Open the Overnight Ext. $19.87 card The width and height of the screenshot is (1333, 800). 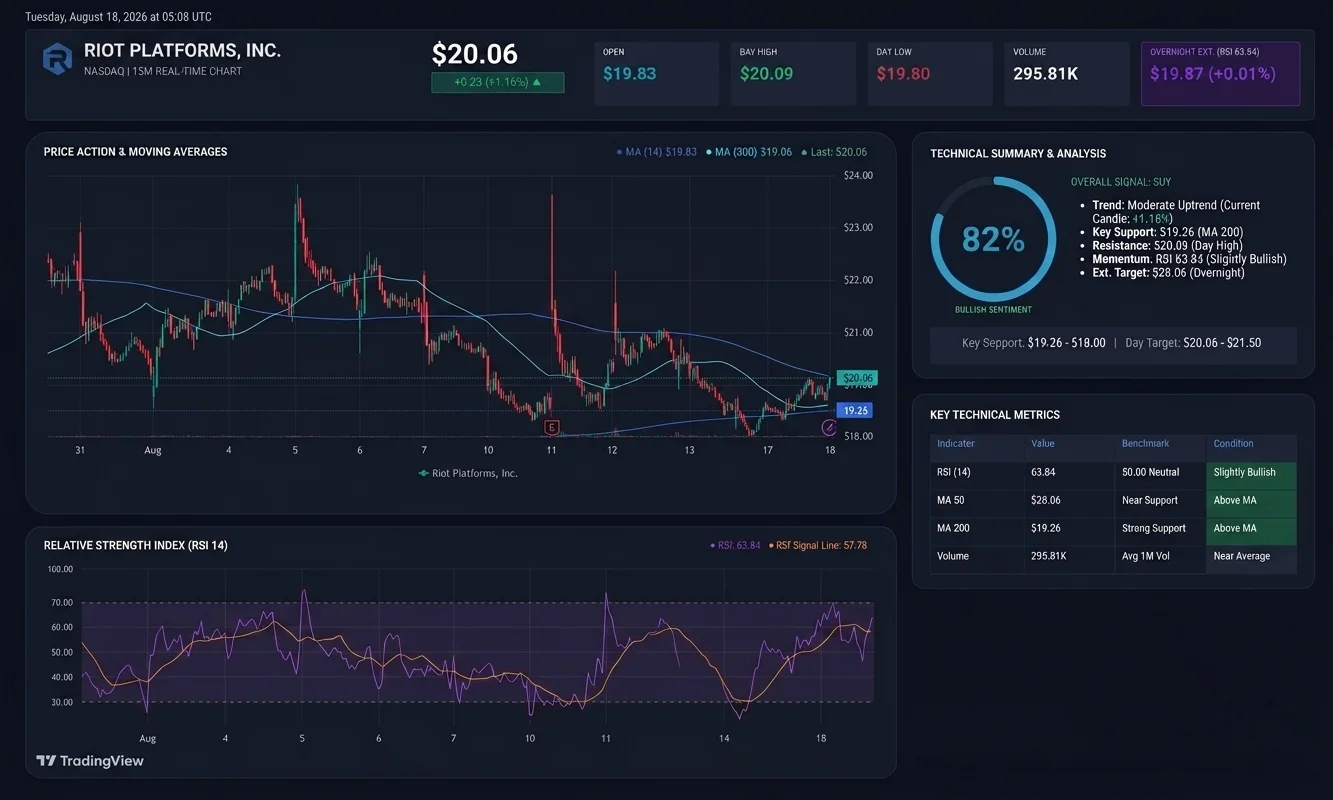click(x=1220, y=74)
